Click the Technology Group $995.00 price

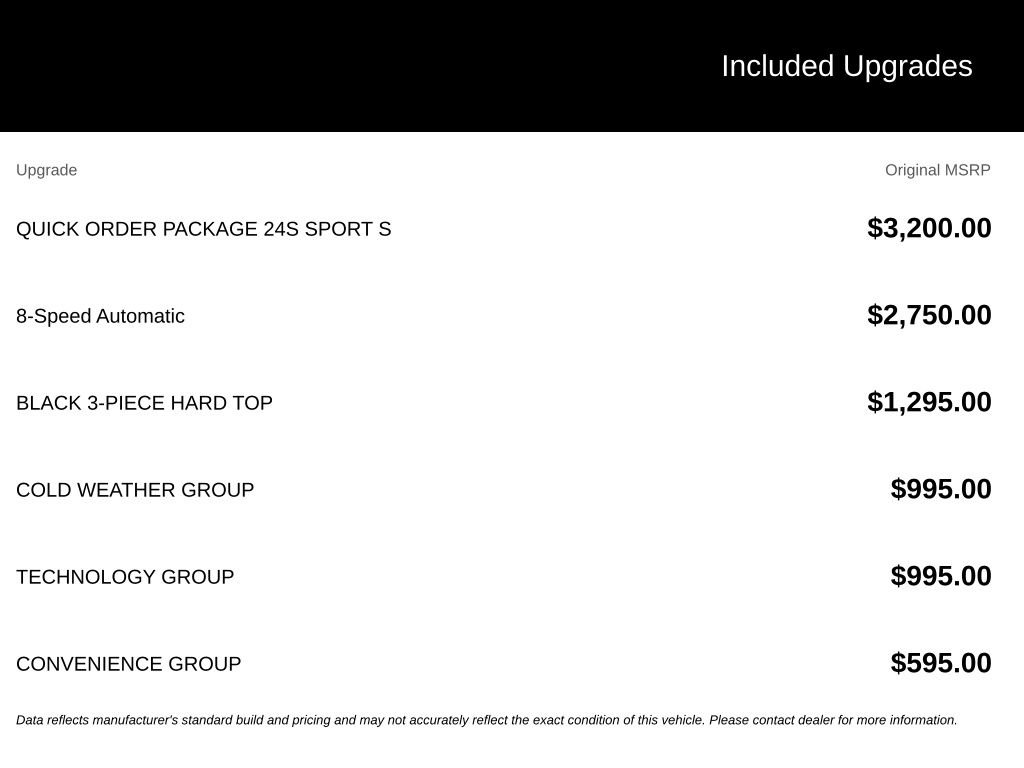point(940,575)
